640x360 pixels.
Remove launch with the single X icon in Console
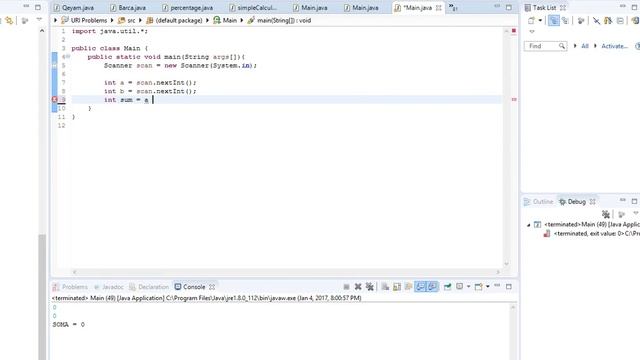pos(358,287)
